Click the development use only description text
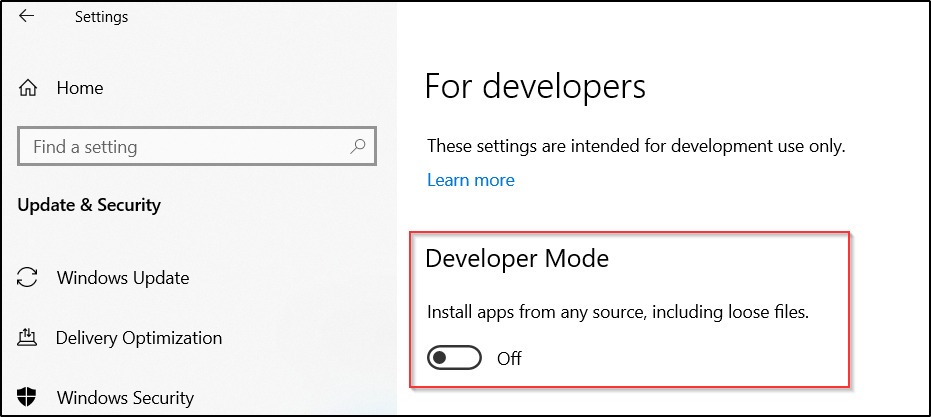This screenshot has height=417, width=931. click(636, 146)
